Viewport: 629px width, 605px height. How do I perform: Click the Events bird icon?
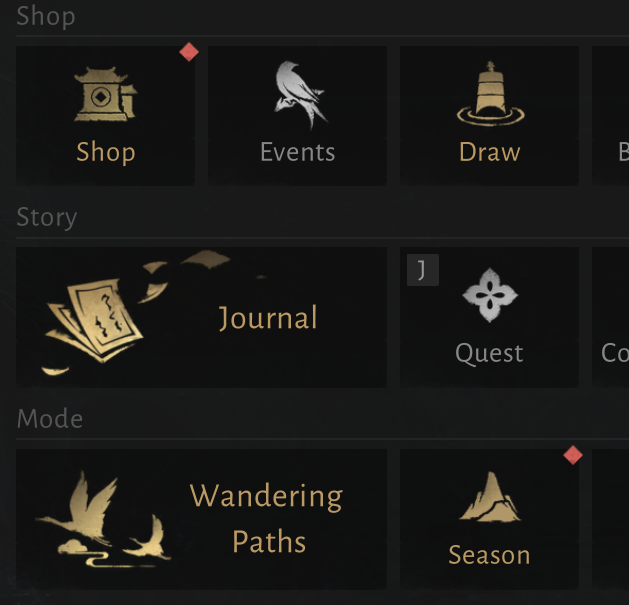click(300, 95)
